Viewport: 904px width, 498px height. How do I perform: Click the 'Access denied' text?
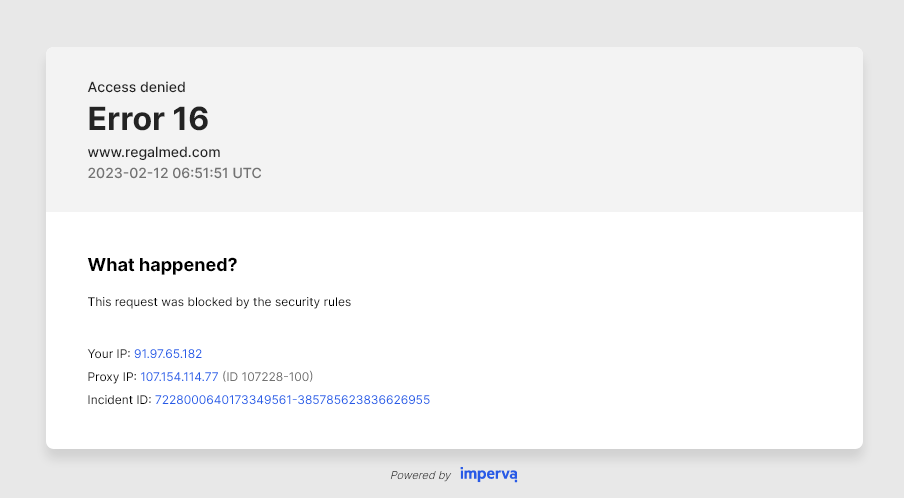pos(136,87)
